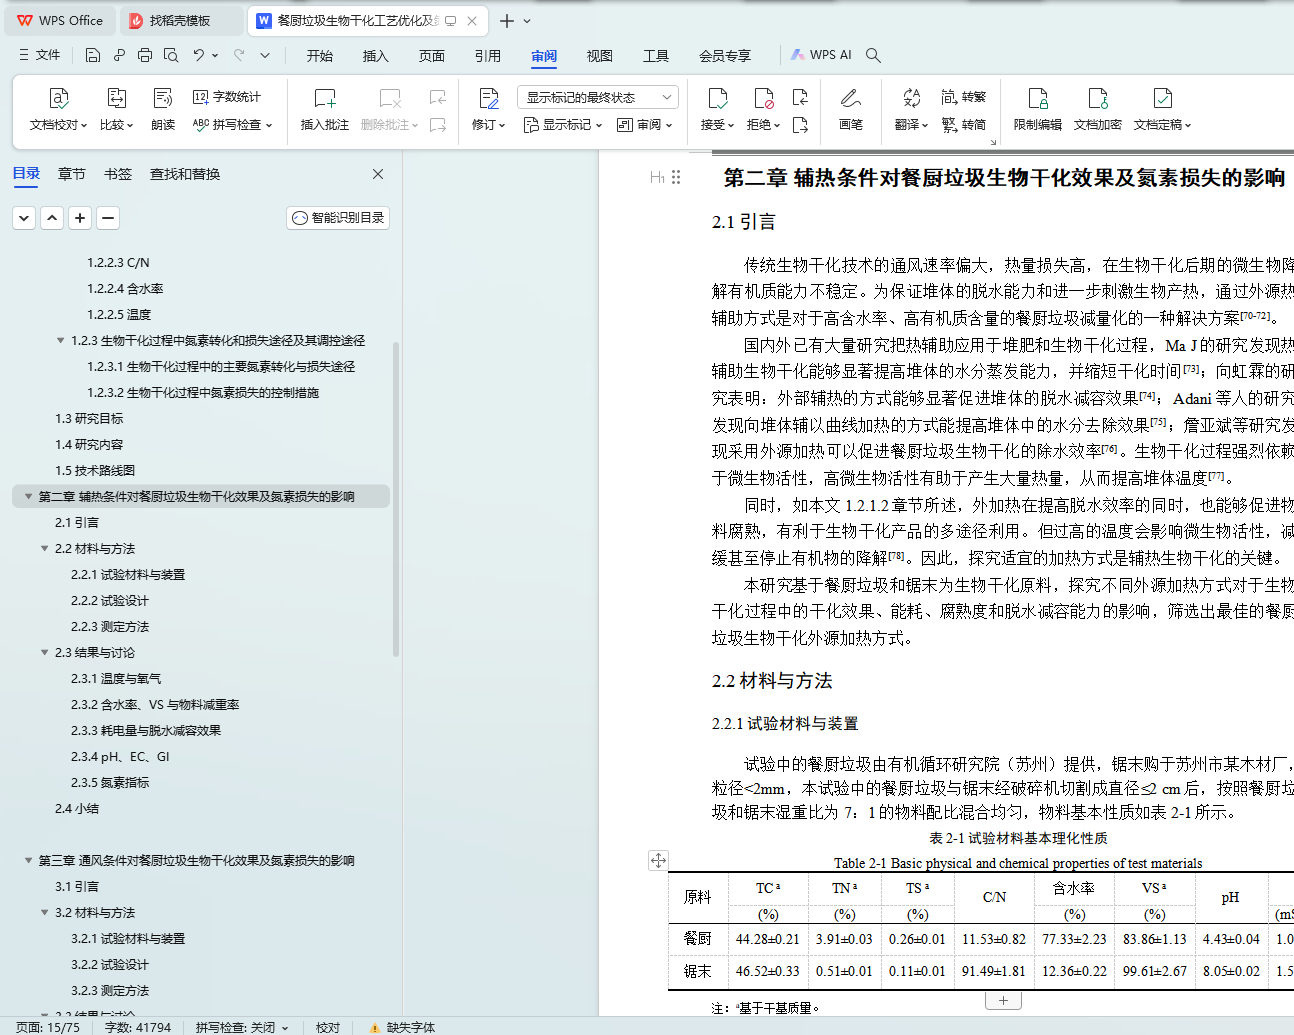Click the 智能识别目录 button
The image size is (1294, 1035).
click(338, 218)
